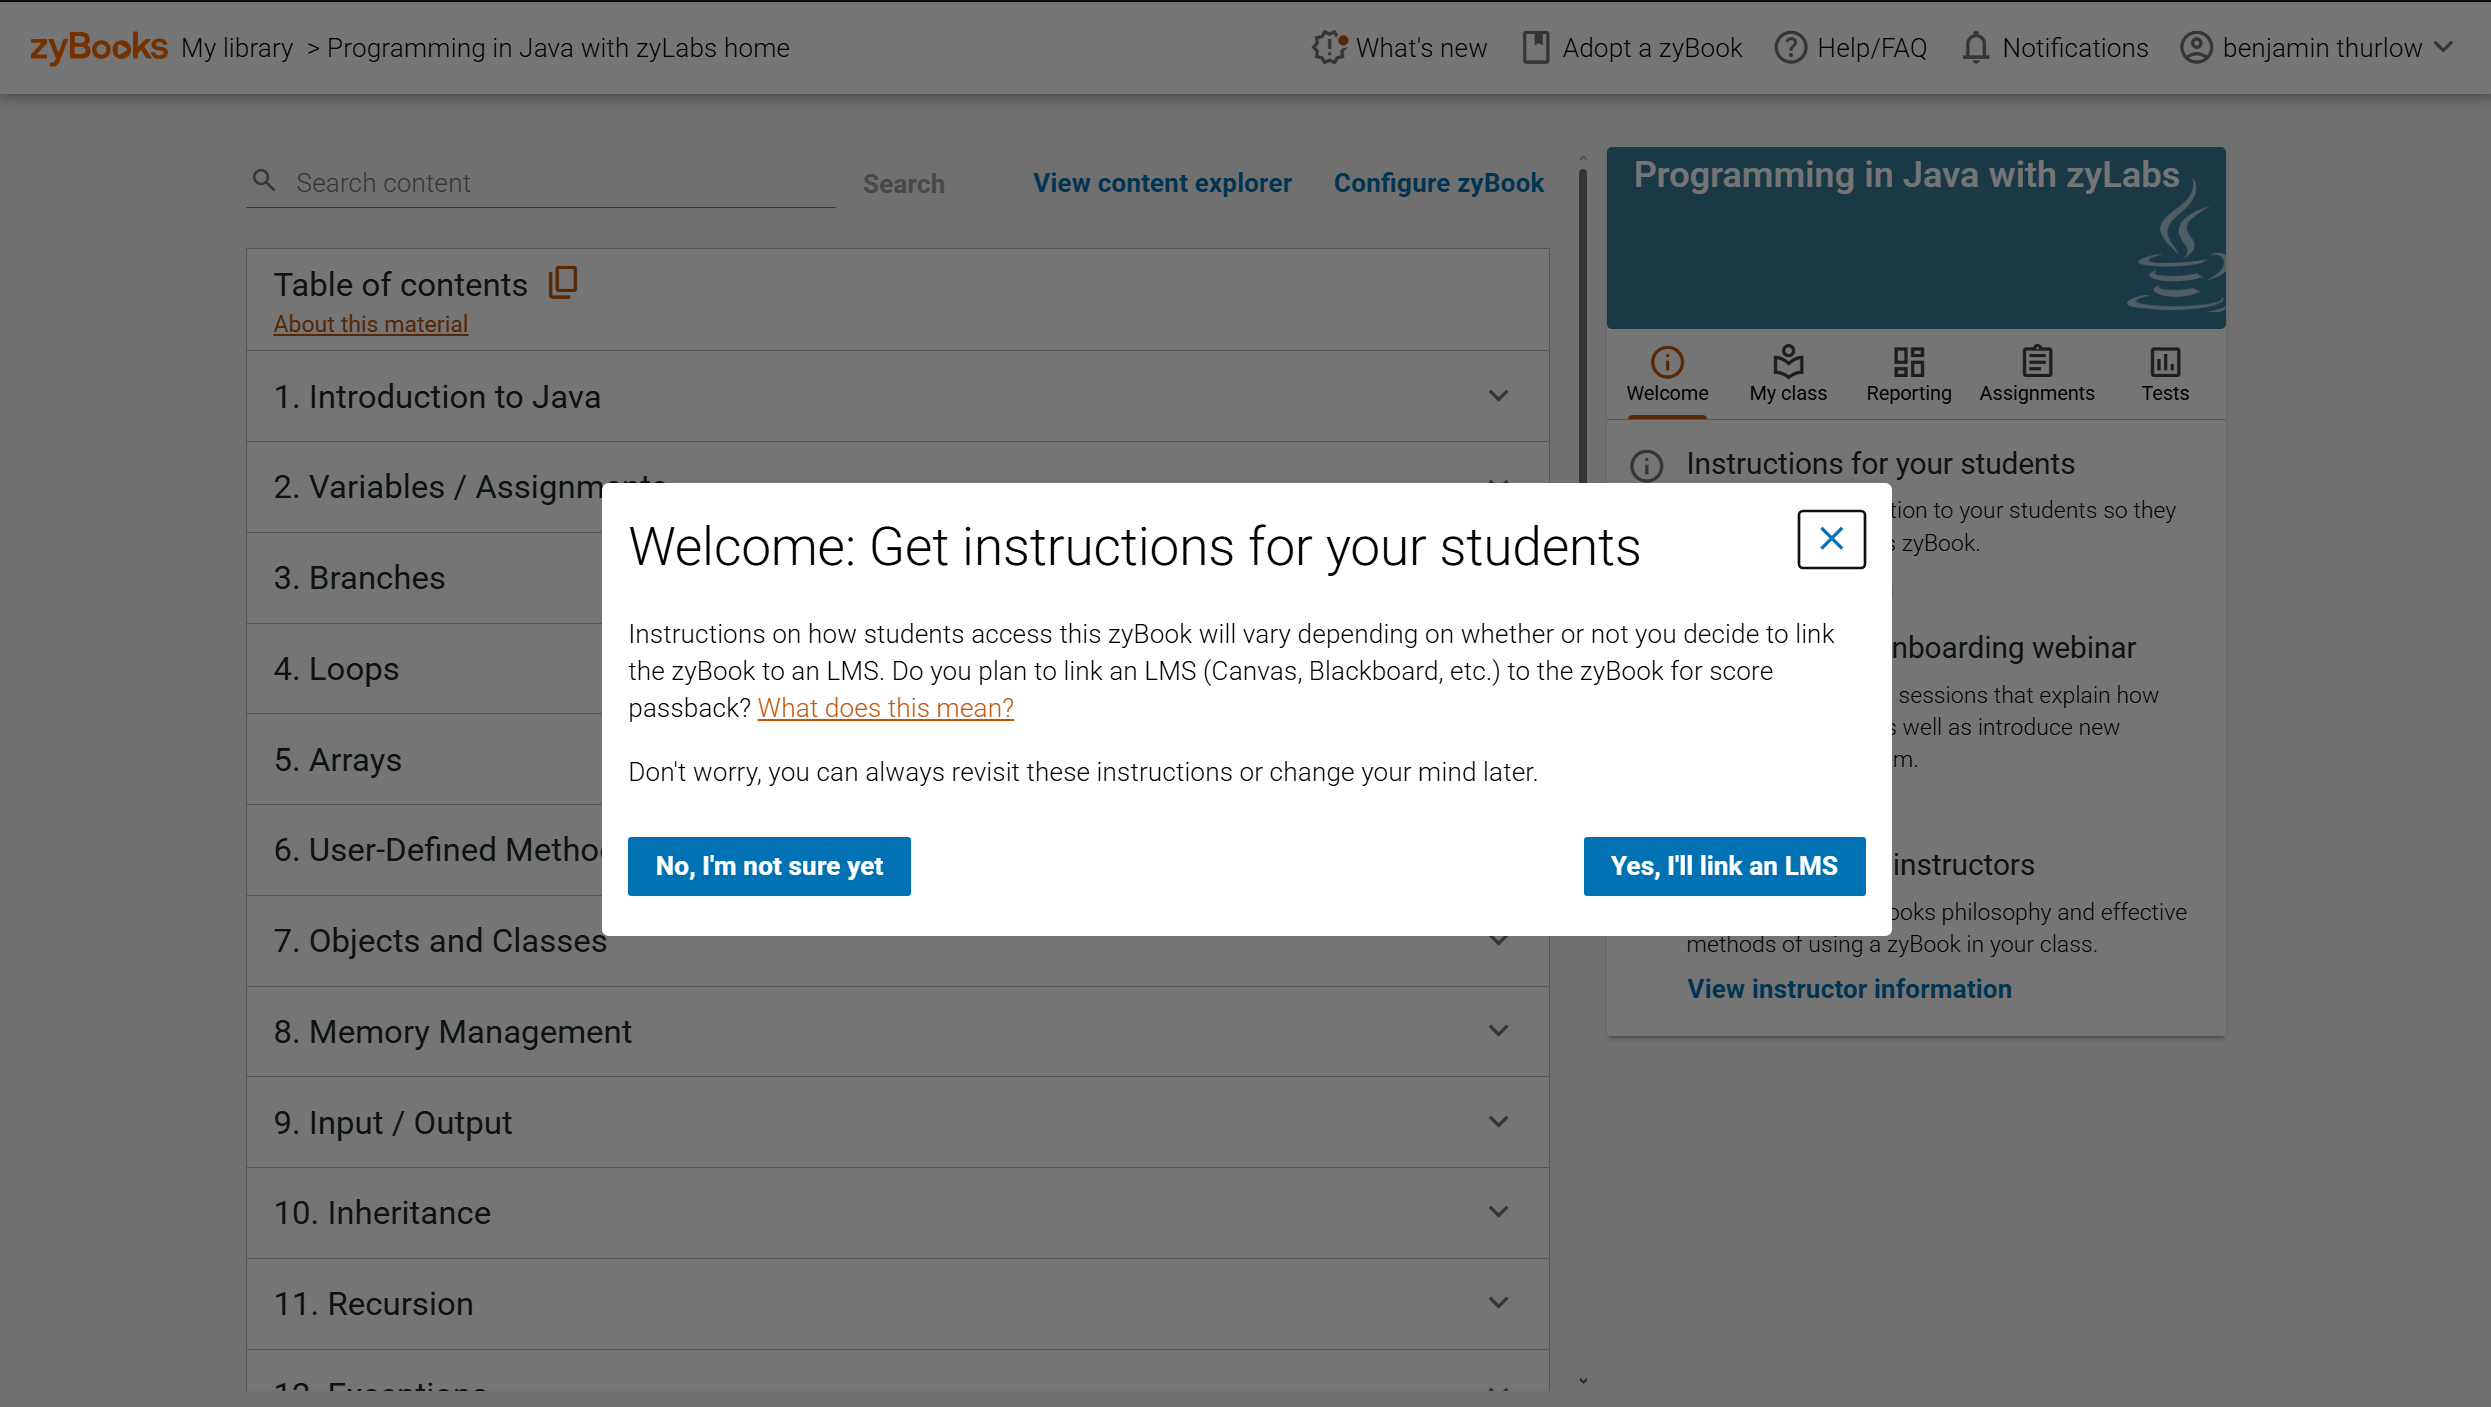Switch to the Welcome tab
The width and height of the screenshot is (2491, 1407).
1667,375
